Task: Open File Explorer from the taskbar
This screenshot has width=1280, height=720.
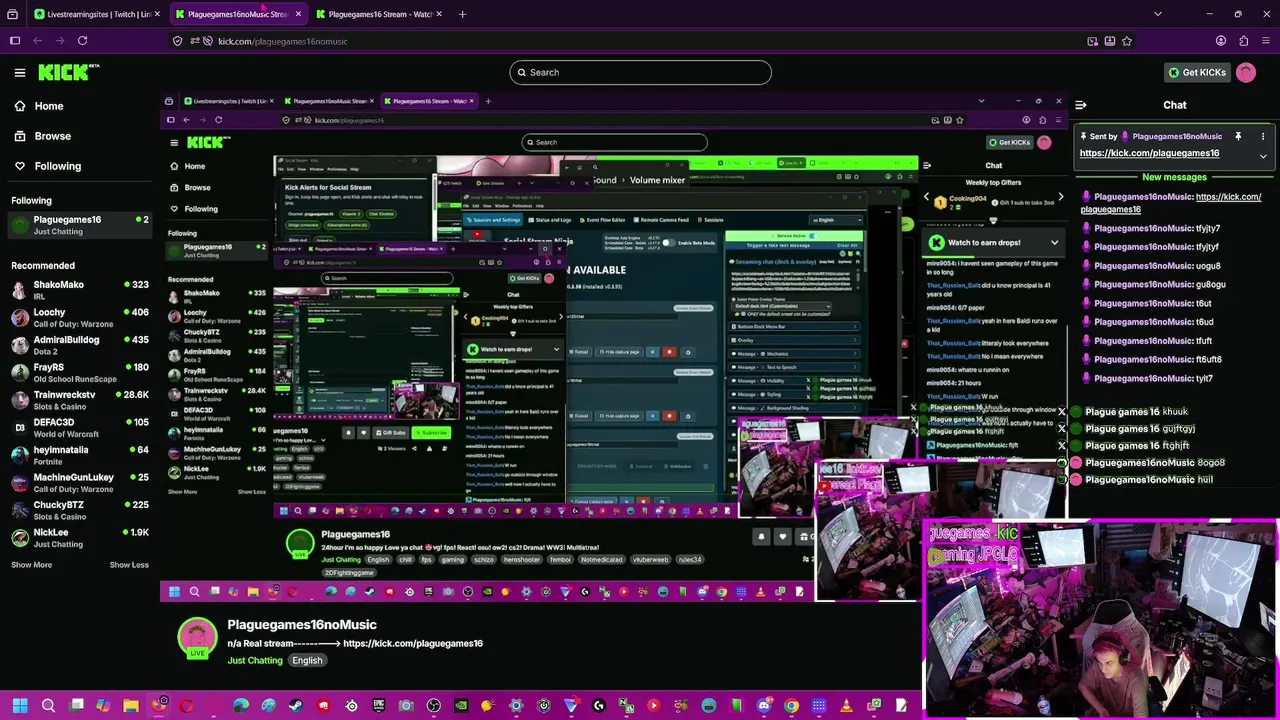Action: click(131, 706)
